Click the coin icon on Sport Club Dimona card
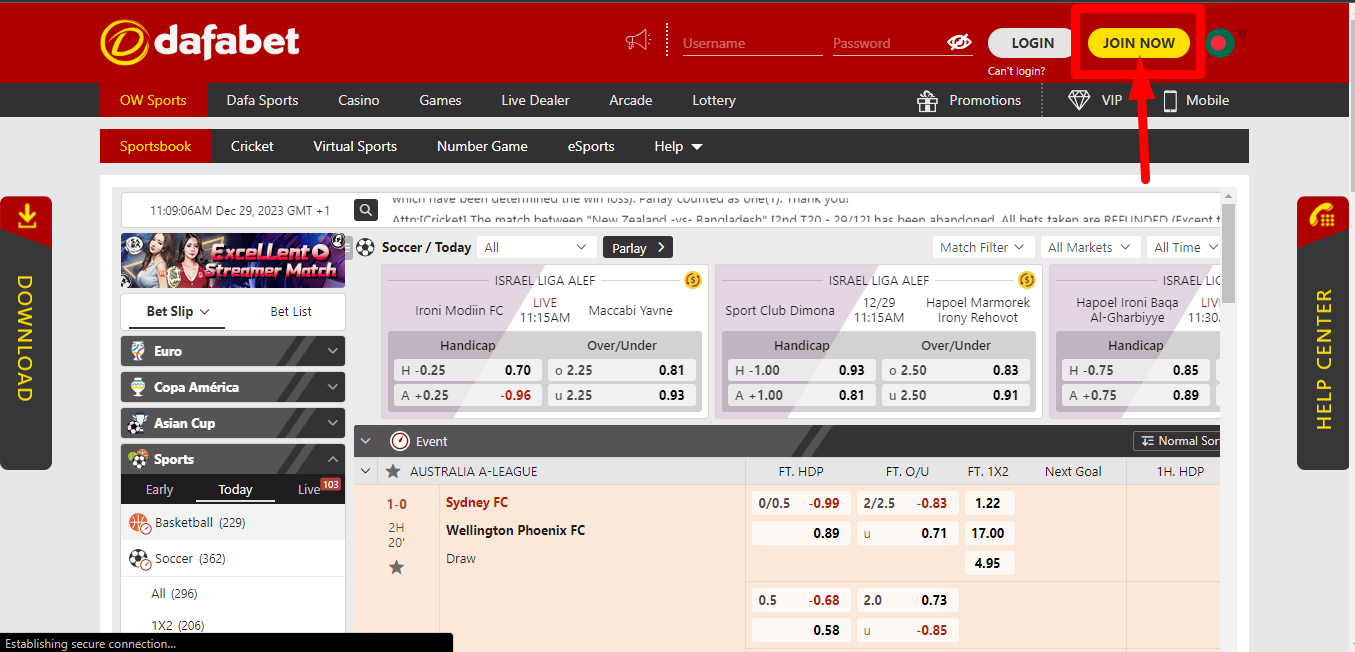 click(1026, 280)
